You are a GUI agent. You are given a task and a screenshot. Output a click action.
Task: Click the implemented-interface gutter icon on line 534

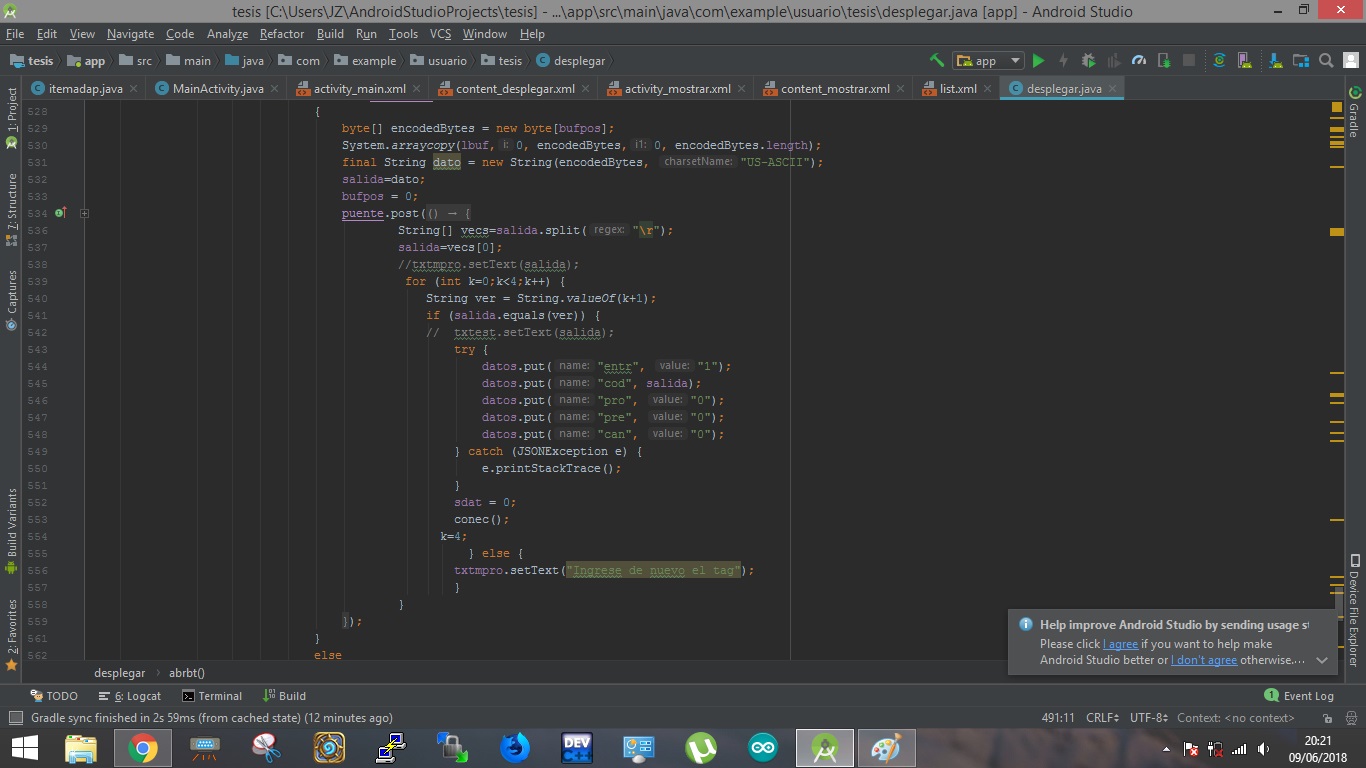pos(60,213)
